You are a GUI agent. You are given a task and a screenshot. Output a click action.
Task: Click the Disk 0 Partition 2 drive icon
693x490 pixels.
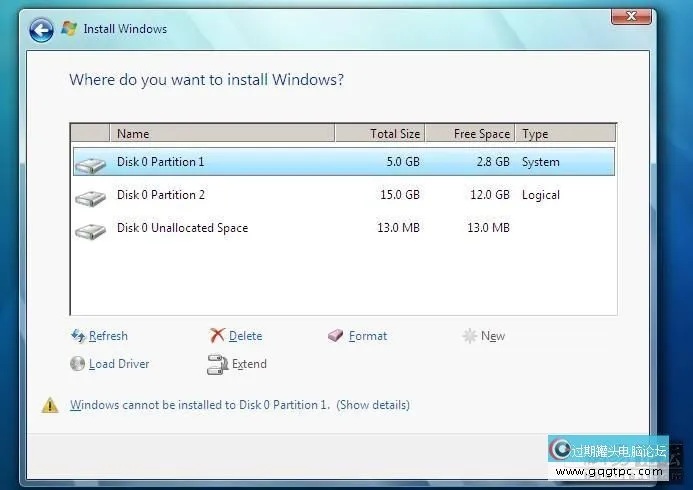(90, 197)
